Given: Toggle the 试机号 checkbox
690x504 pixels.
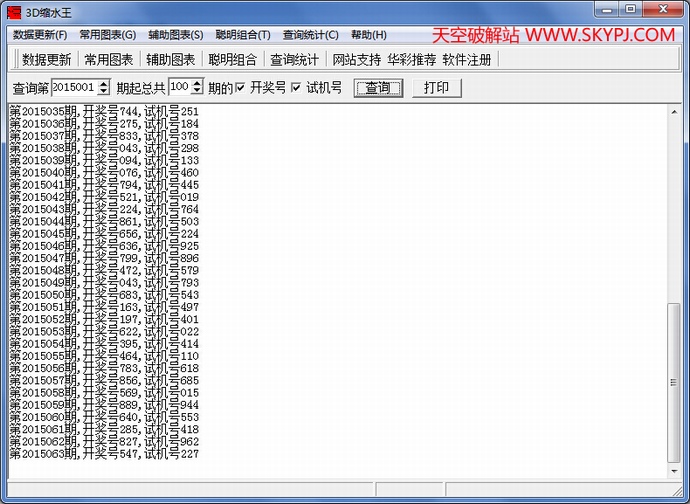Looking at the screenshot, I should [x=296, y=88].
